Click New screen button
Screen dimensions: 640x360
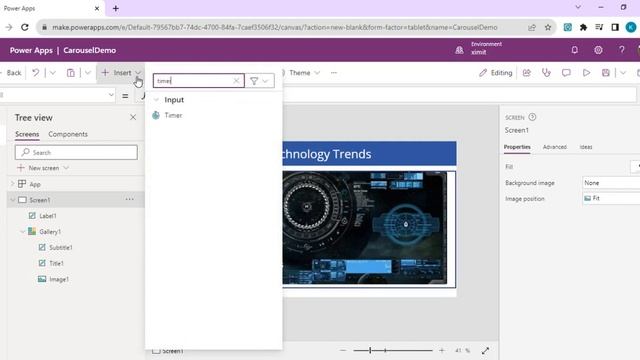click(43, 168)
